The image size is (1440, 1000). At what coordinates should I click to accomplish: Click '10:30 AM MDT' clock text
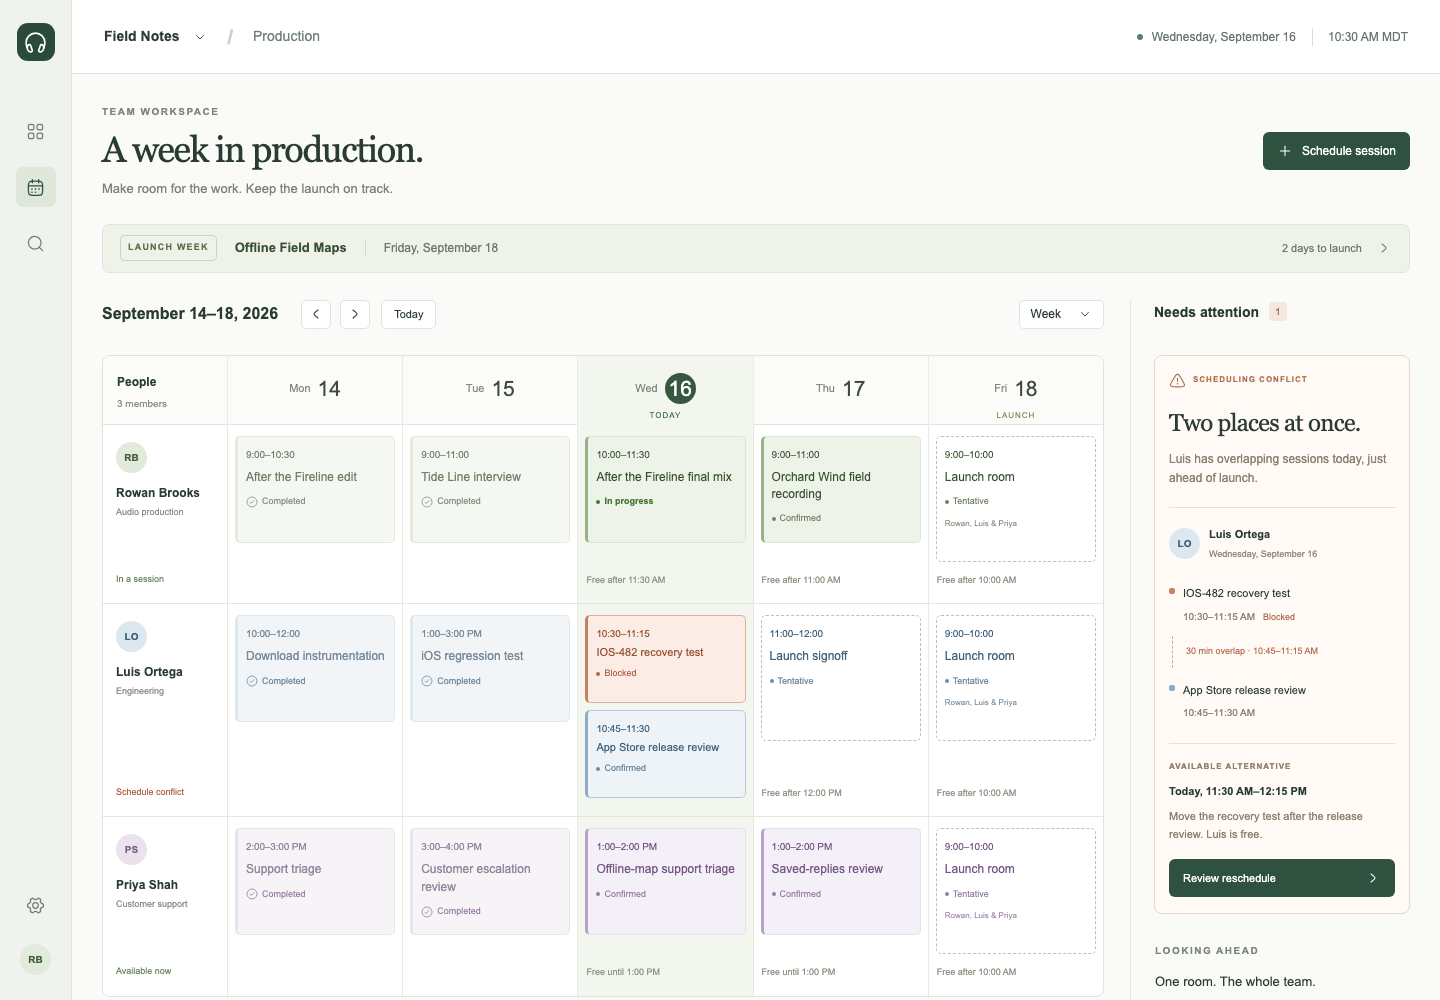click(1368, 37)
